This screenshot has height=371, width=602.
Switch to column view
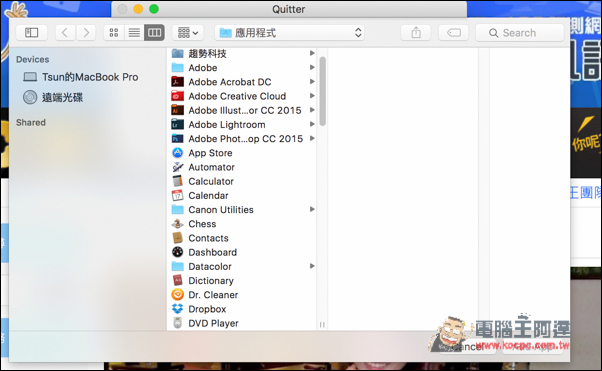click(x=154, y=33)
